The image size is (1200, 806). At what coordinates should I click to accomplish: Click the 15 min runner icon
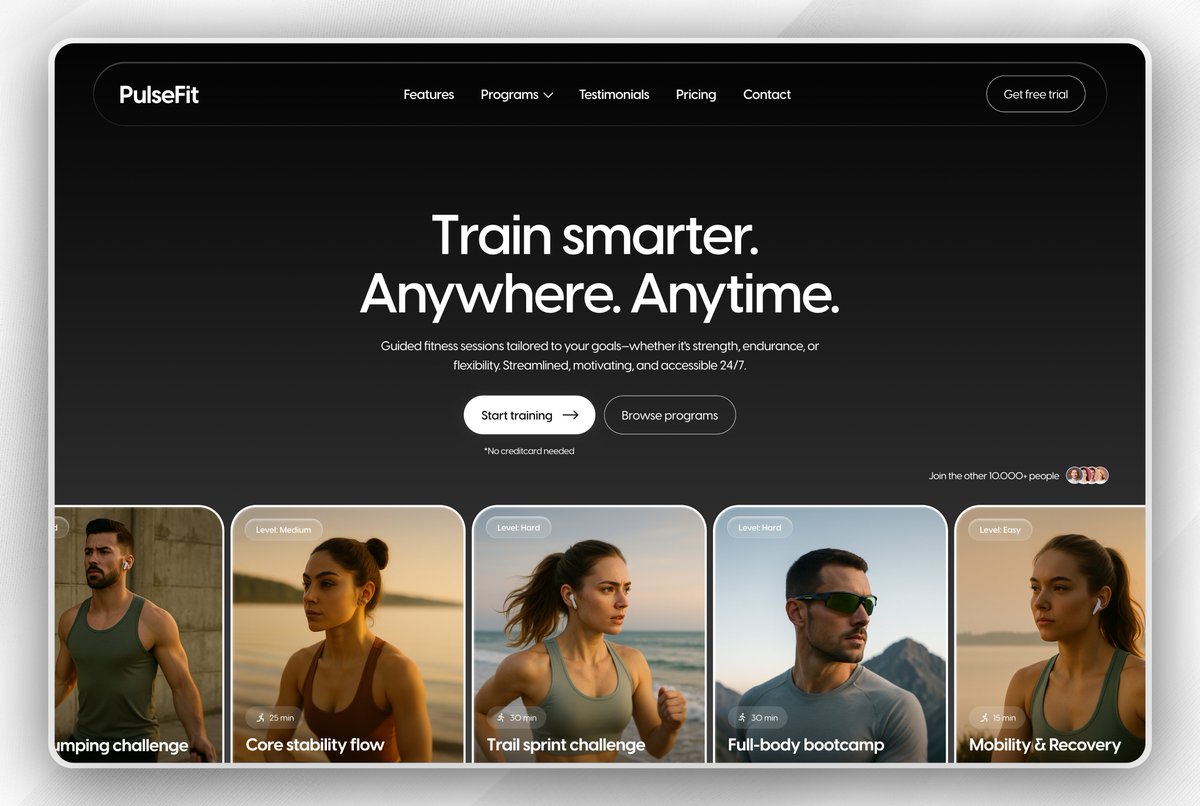pos(984,717)
